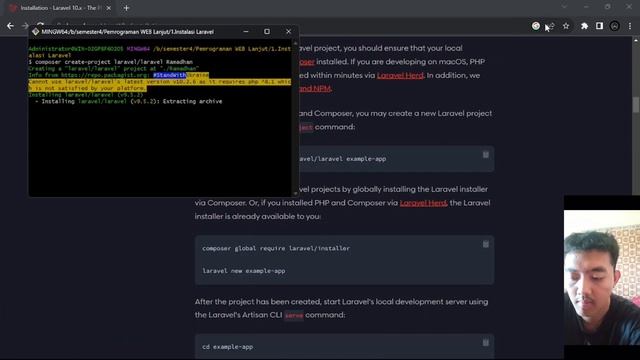Open the 'and NPM' link

pos(315,89)
